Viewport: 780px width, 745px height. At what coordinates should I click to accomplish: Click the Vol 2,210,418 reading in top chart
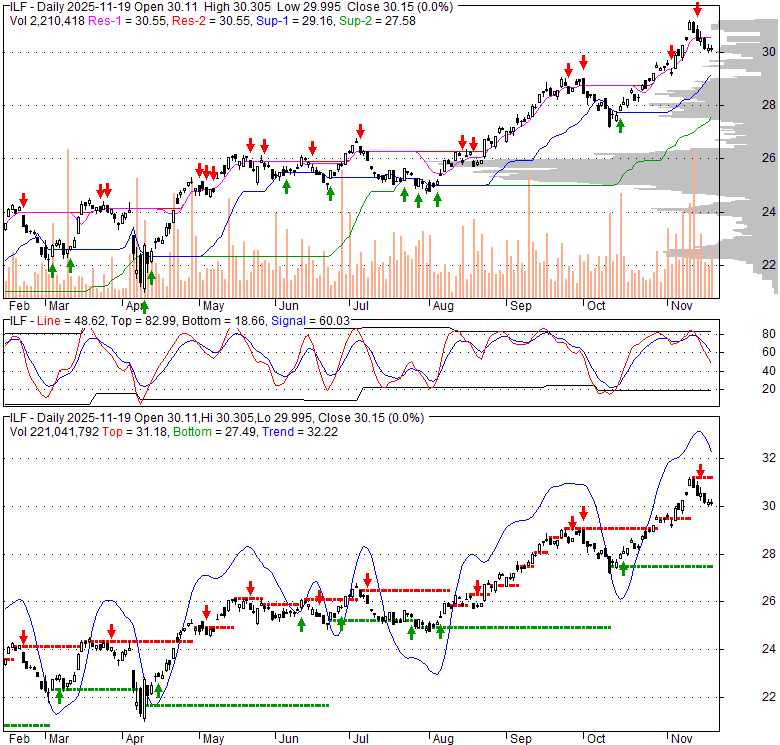[47, 21]
